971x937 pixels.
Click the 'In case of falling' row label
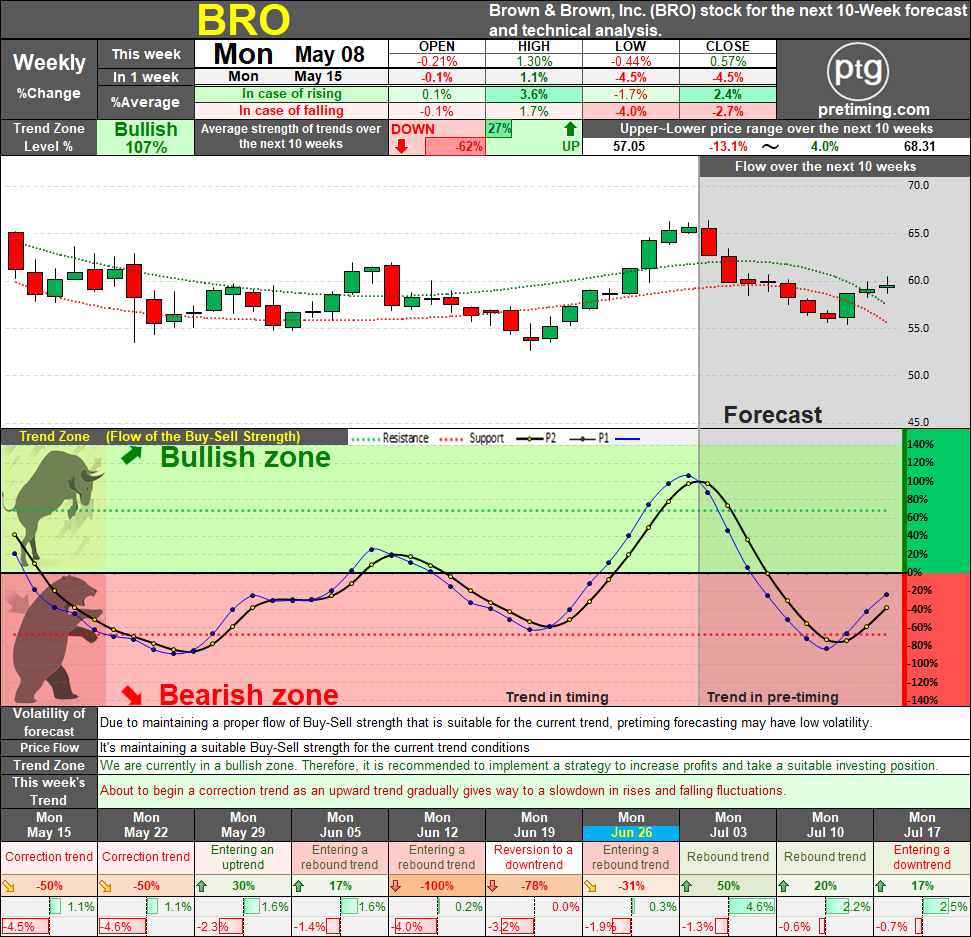coord(291,111)
